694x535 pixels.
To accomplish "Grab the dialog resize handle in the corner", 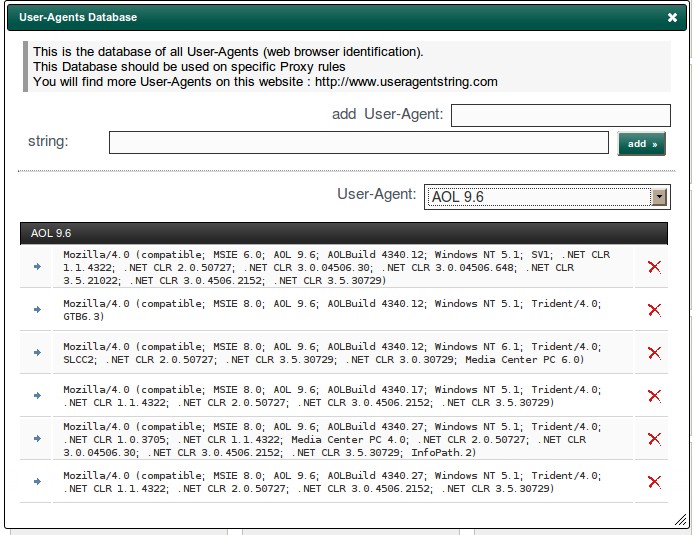I will (680, 520).
